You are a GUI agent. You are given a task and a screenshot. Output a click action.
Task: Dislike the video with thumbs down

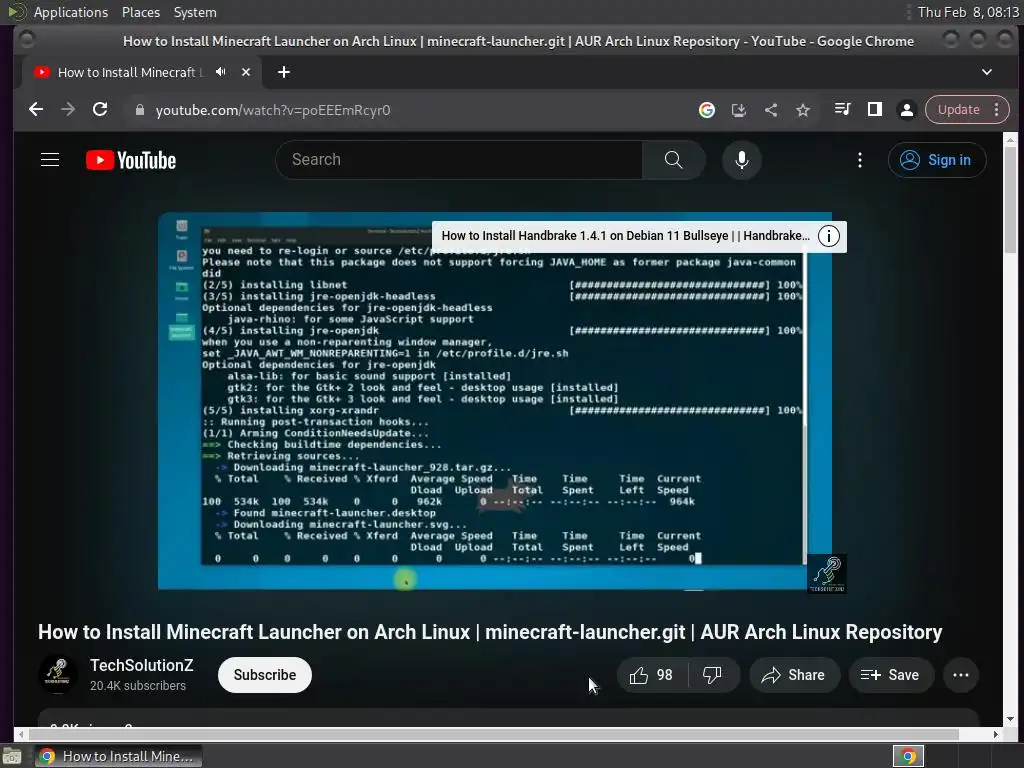pyautogui.click(x=712, y=675)
